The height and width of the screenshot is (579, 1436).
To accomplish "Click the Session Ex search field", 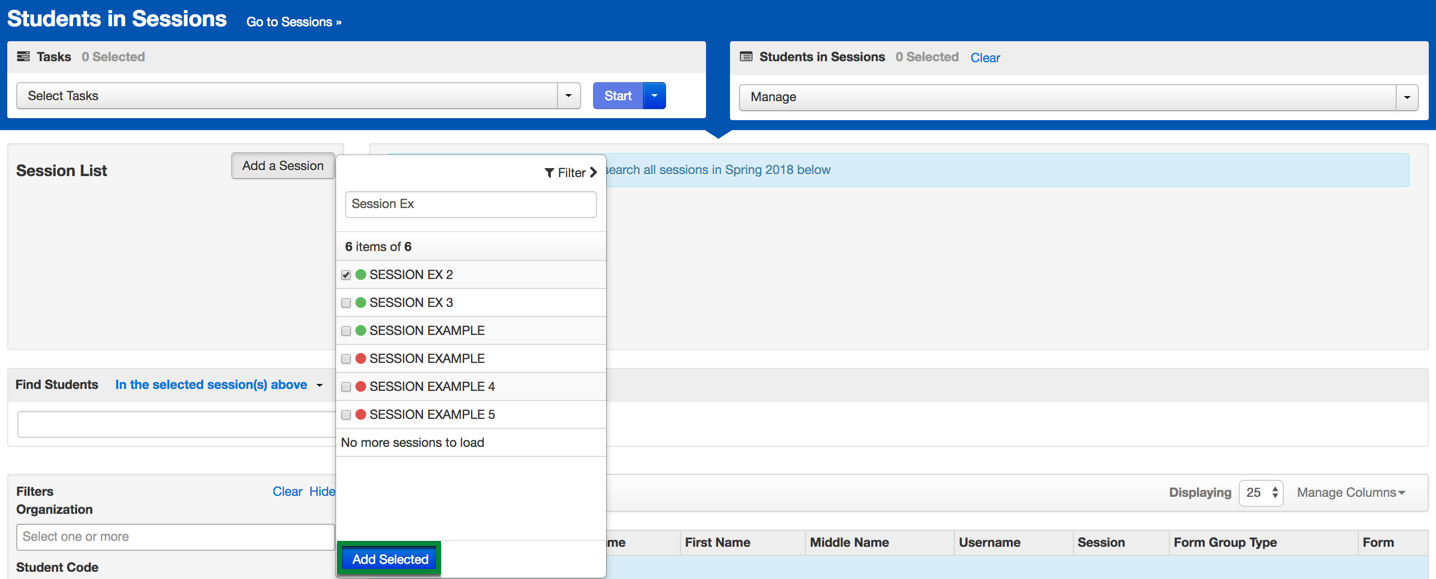I will [470, 204].
